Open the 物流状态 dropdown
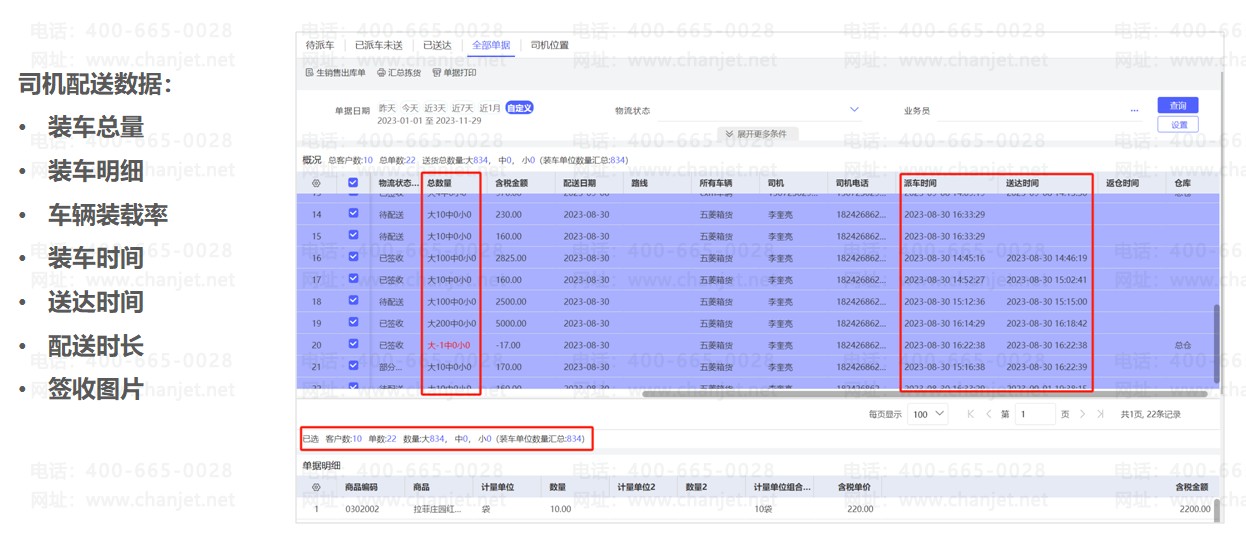The width and height of the screenshot is (1246, 549). point(854,110)
